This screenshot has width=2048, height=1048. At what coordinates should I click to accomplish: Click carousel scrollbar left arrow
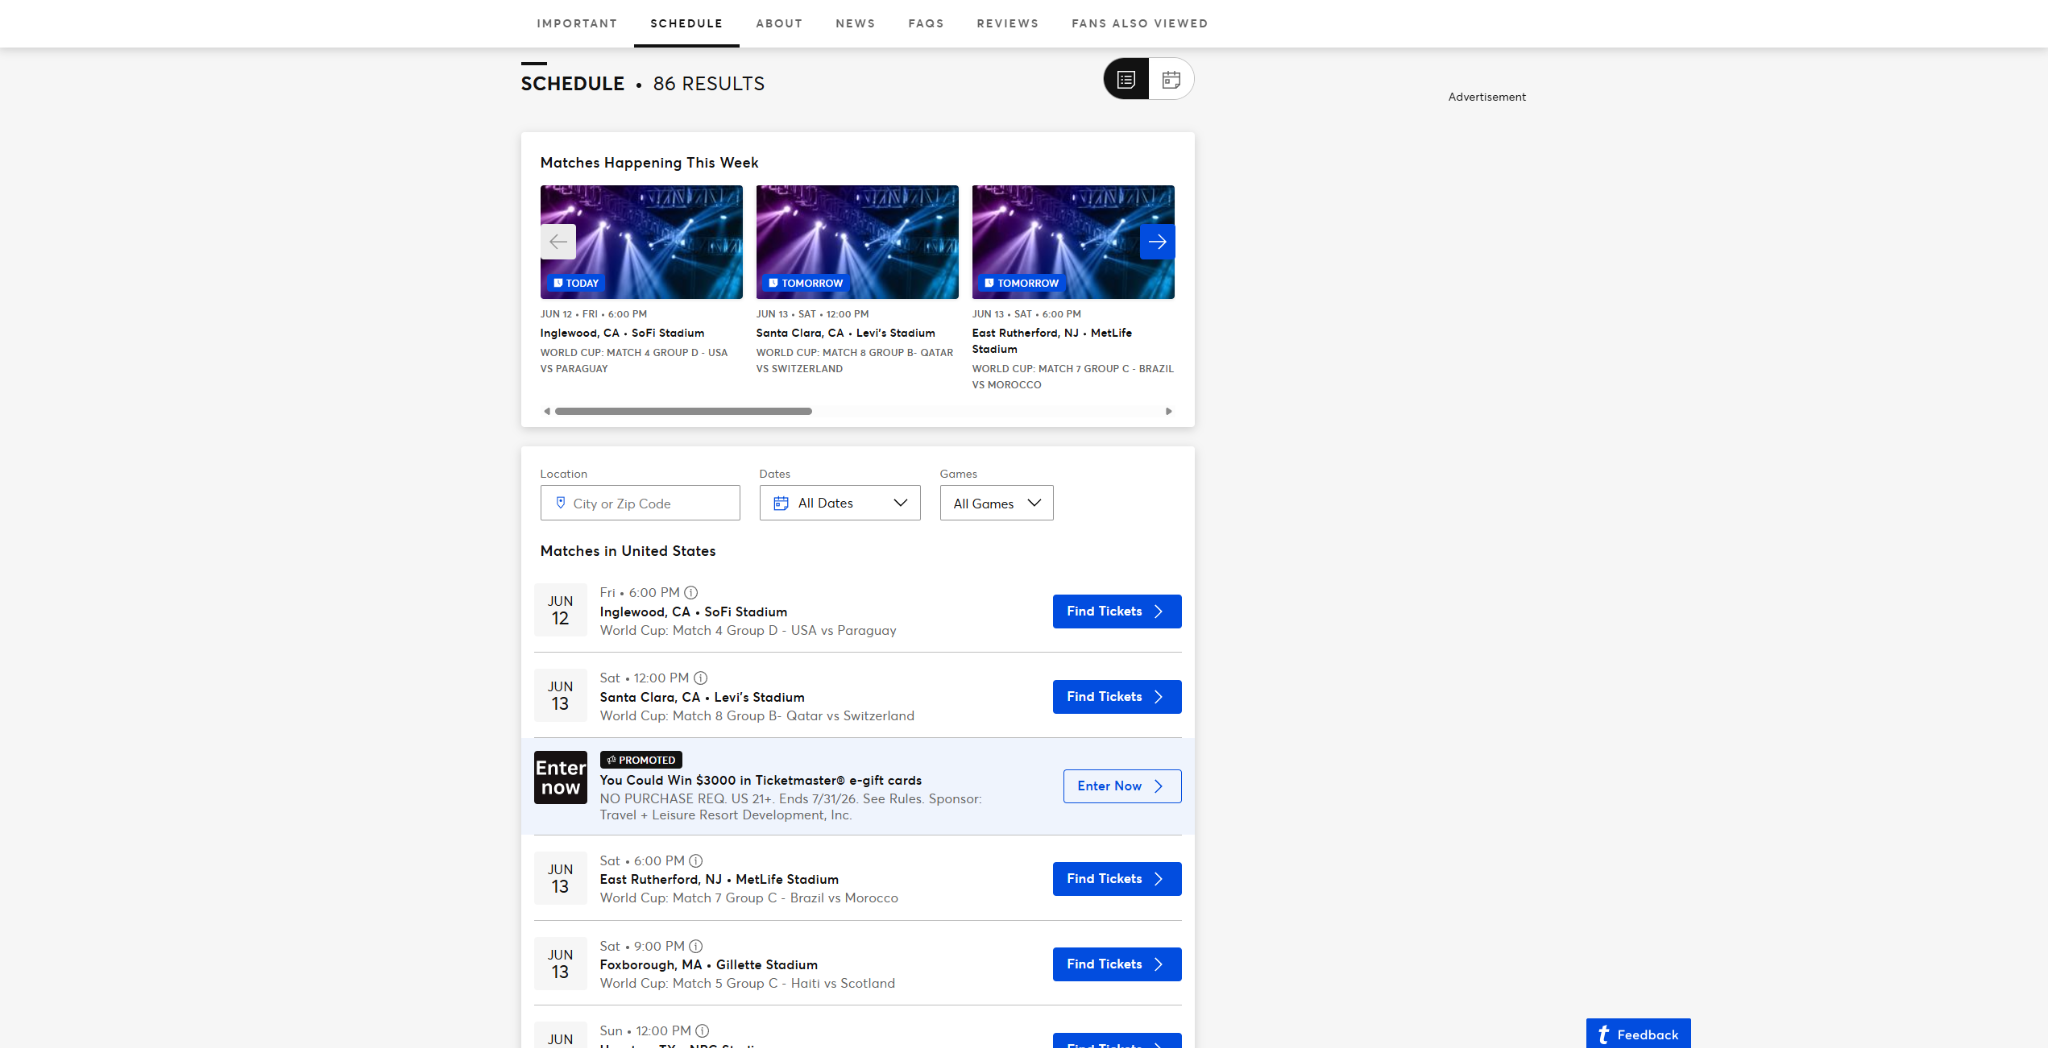pos(547,411)
